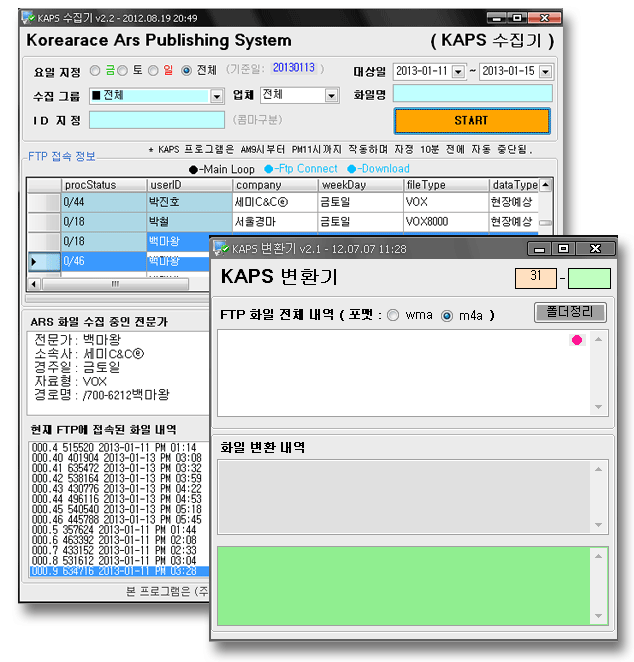
Task: Click the userID column header
Action: tap(190, 185)
